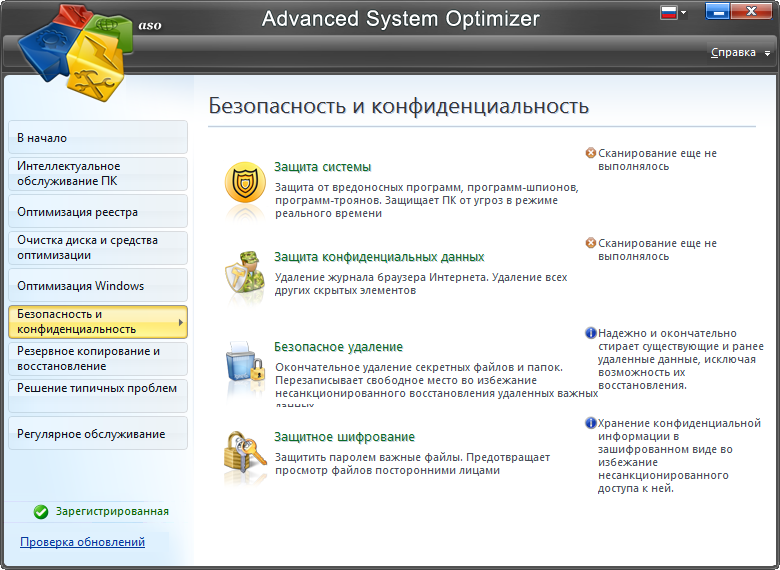Viewport: 780px width, 570px height.
Task: Click the Защитить паролем важные файлы description
Action: click(412, 464)
